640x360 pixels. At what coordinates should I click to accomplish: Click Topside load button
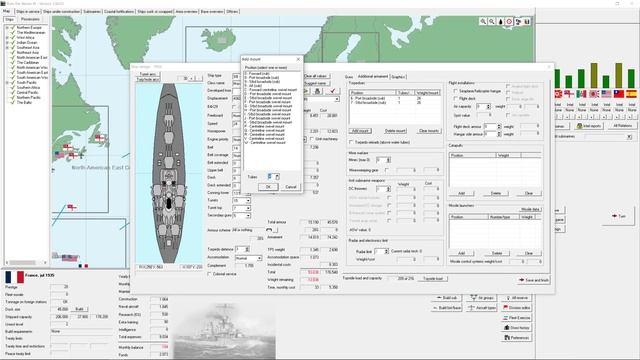(433, 278)
